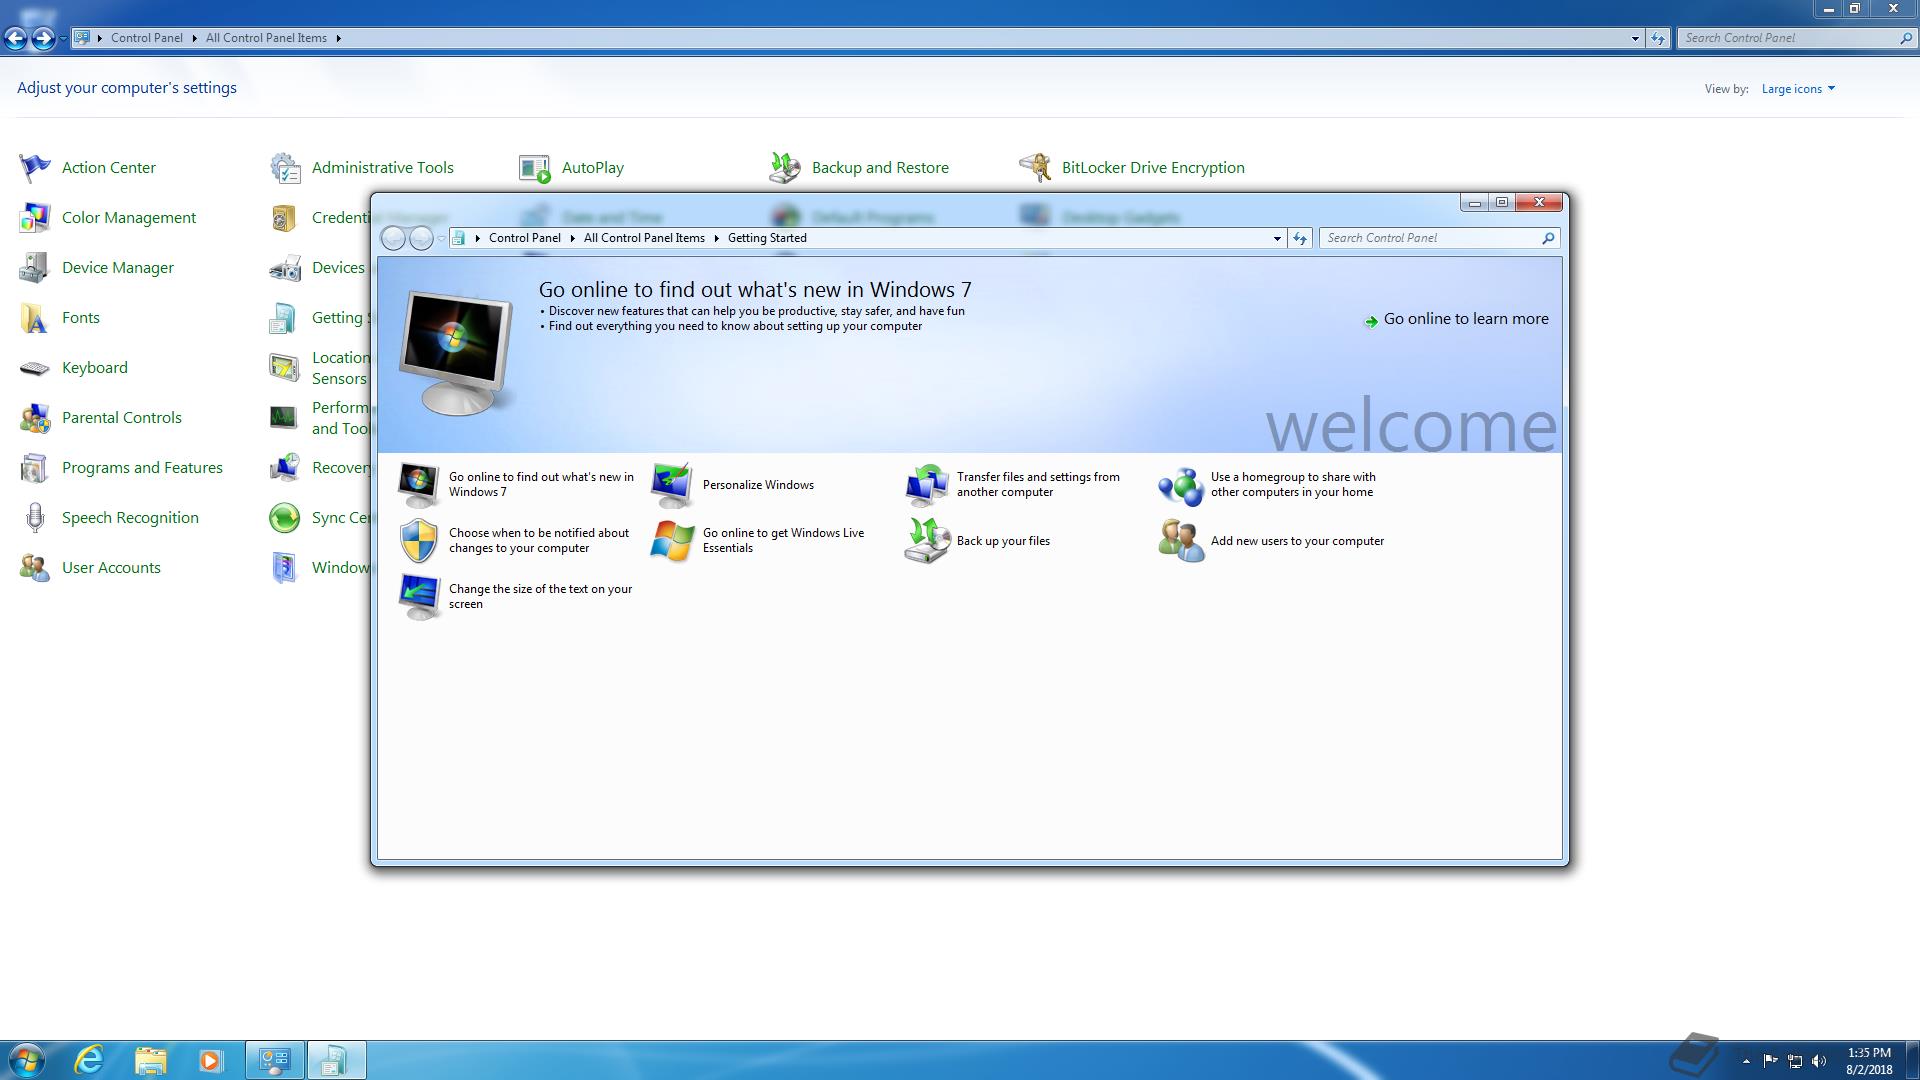Image resolution: width=1920 pixels, height=1080 pixels.
Task: Open Parental Controls icon
Action: coord(35,418)
